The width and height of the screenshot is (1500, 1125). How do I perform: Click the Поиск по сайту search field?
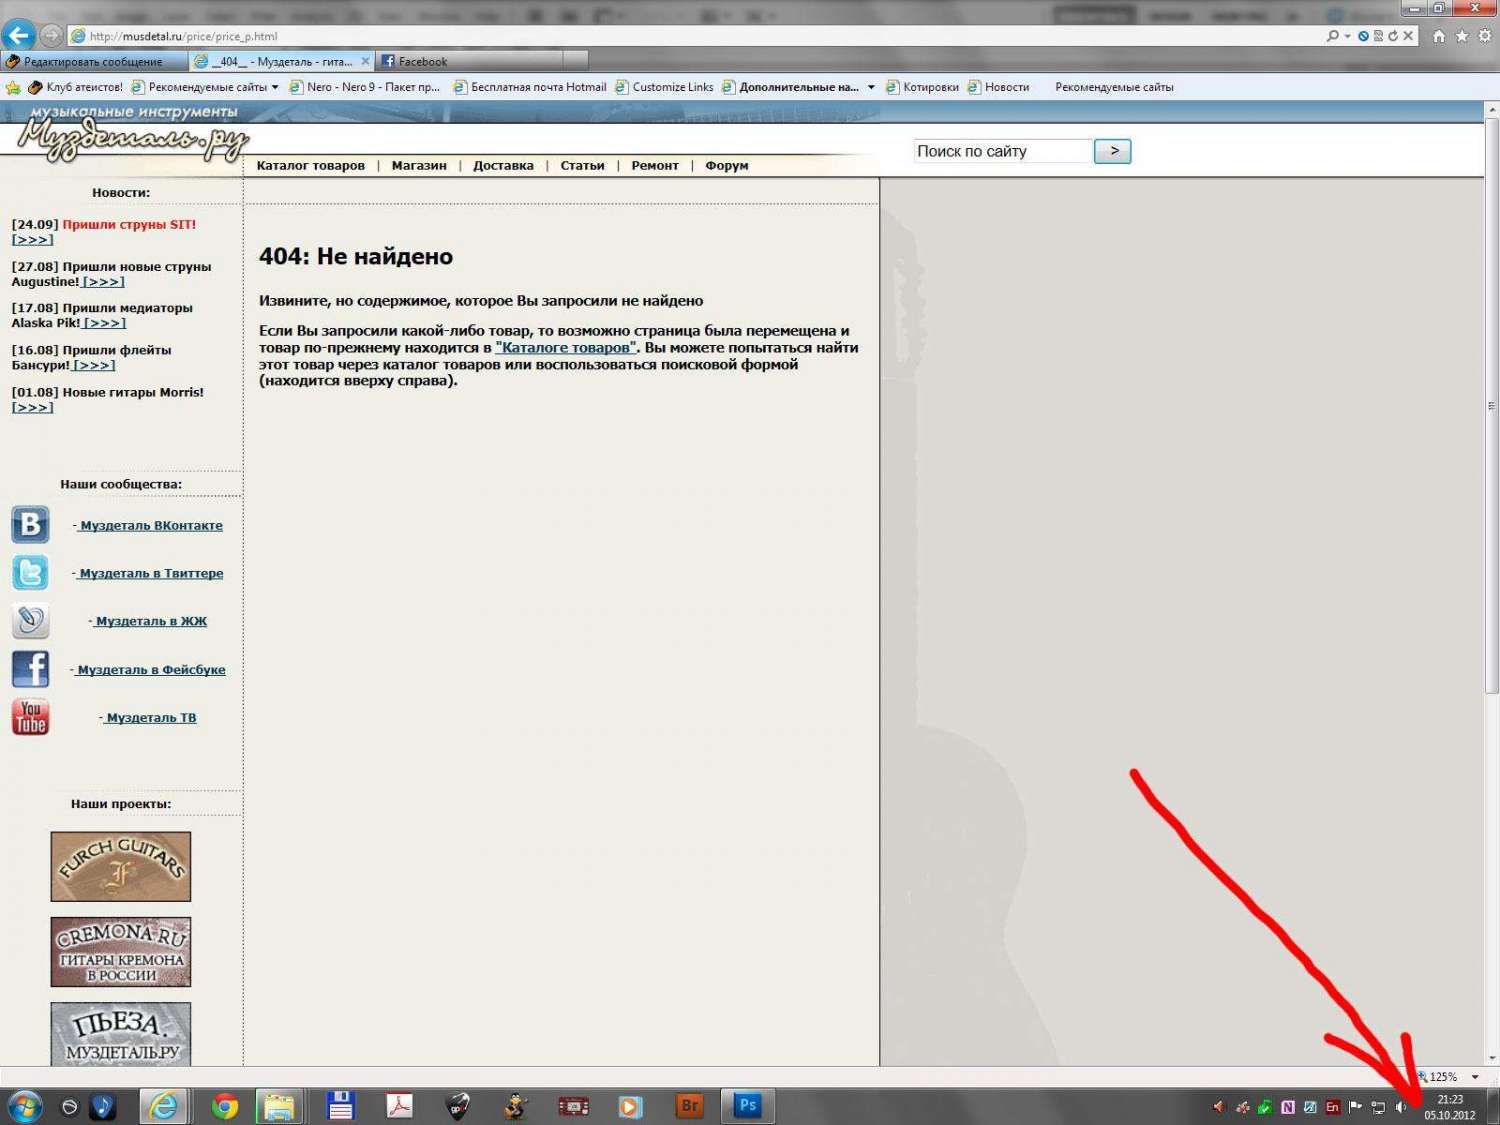1003,151
